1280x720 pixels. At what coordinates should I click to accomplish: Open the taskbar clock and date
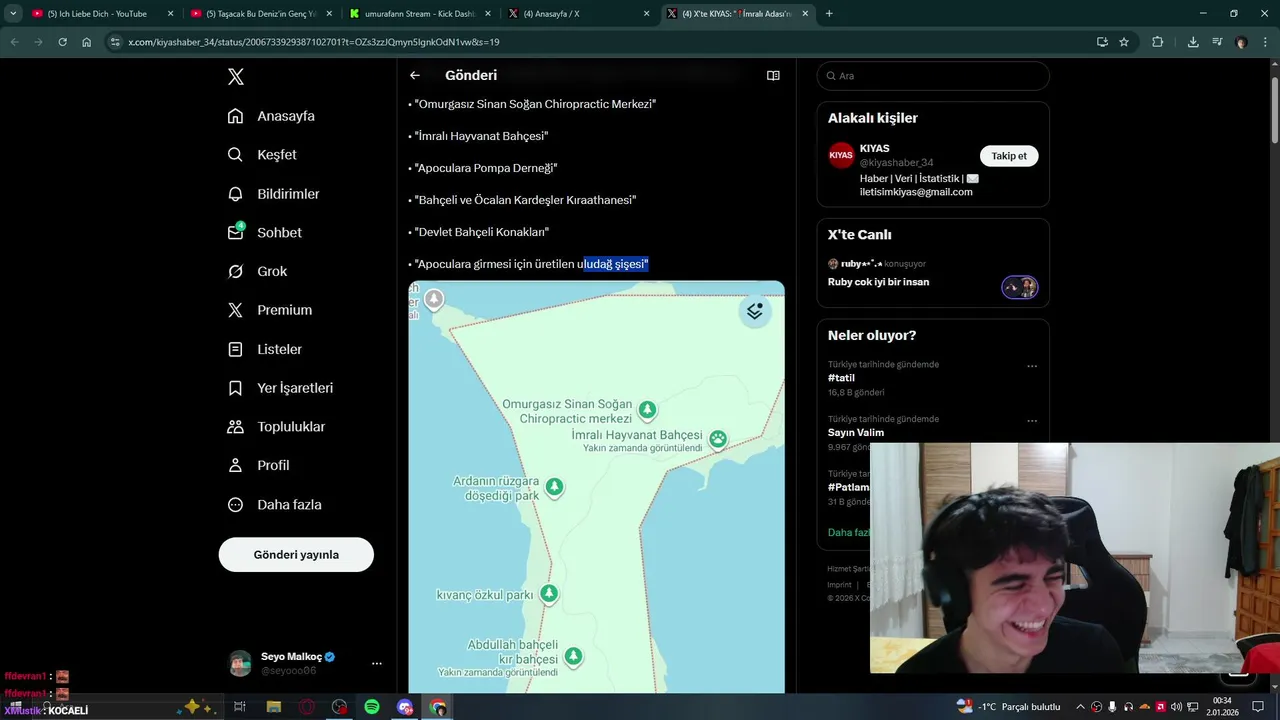[1222, 706]
